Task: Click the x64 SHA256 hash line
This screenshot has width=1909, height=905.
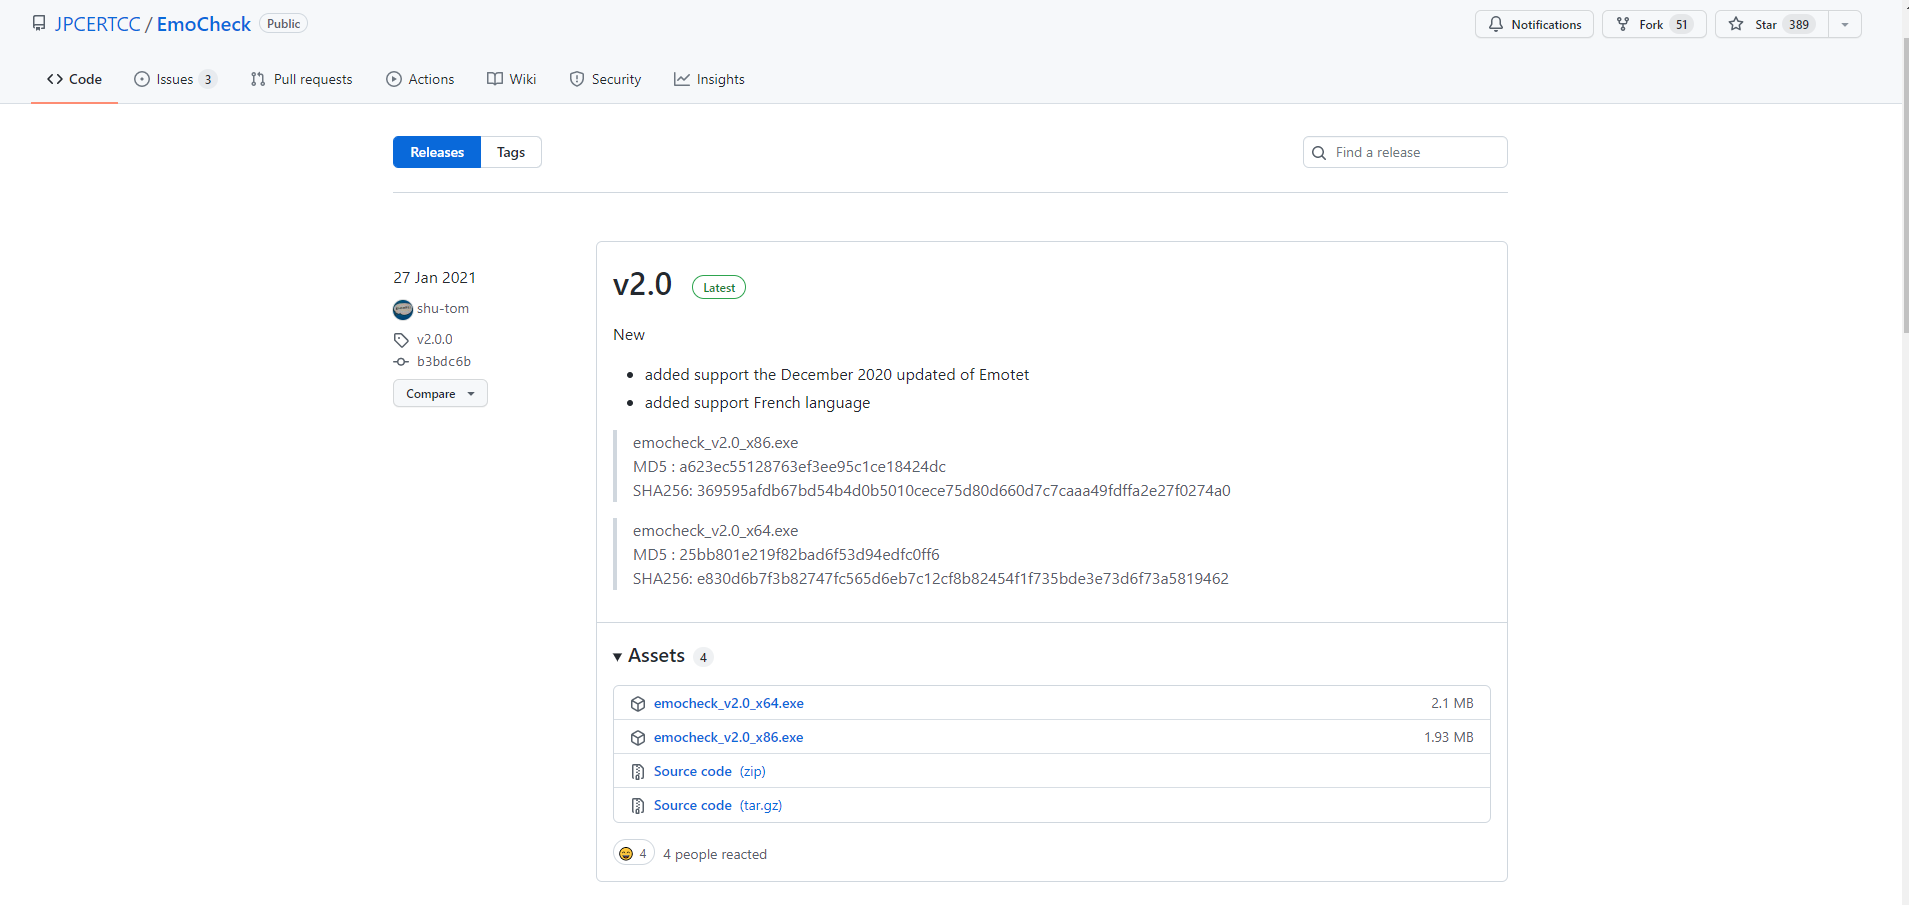Action: pyautogui.click(x=931, y=578)
